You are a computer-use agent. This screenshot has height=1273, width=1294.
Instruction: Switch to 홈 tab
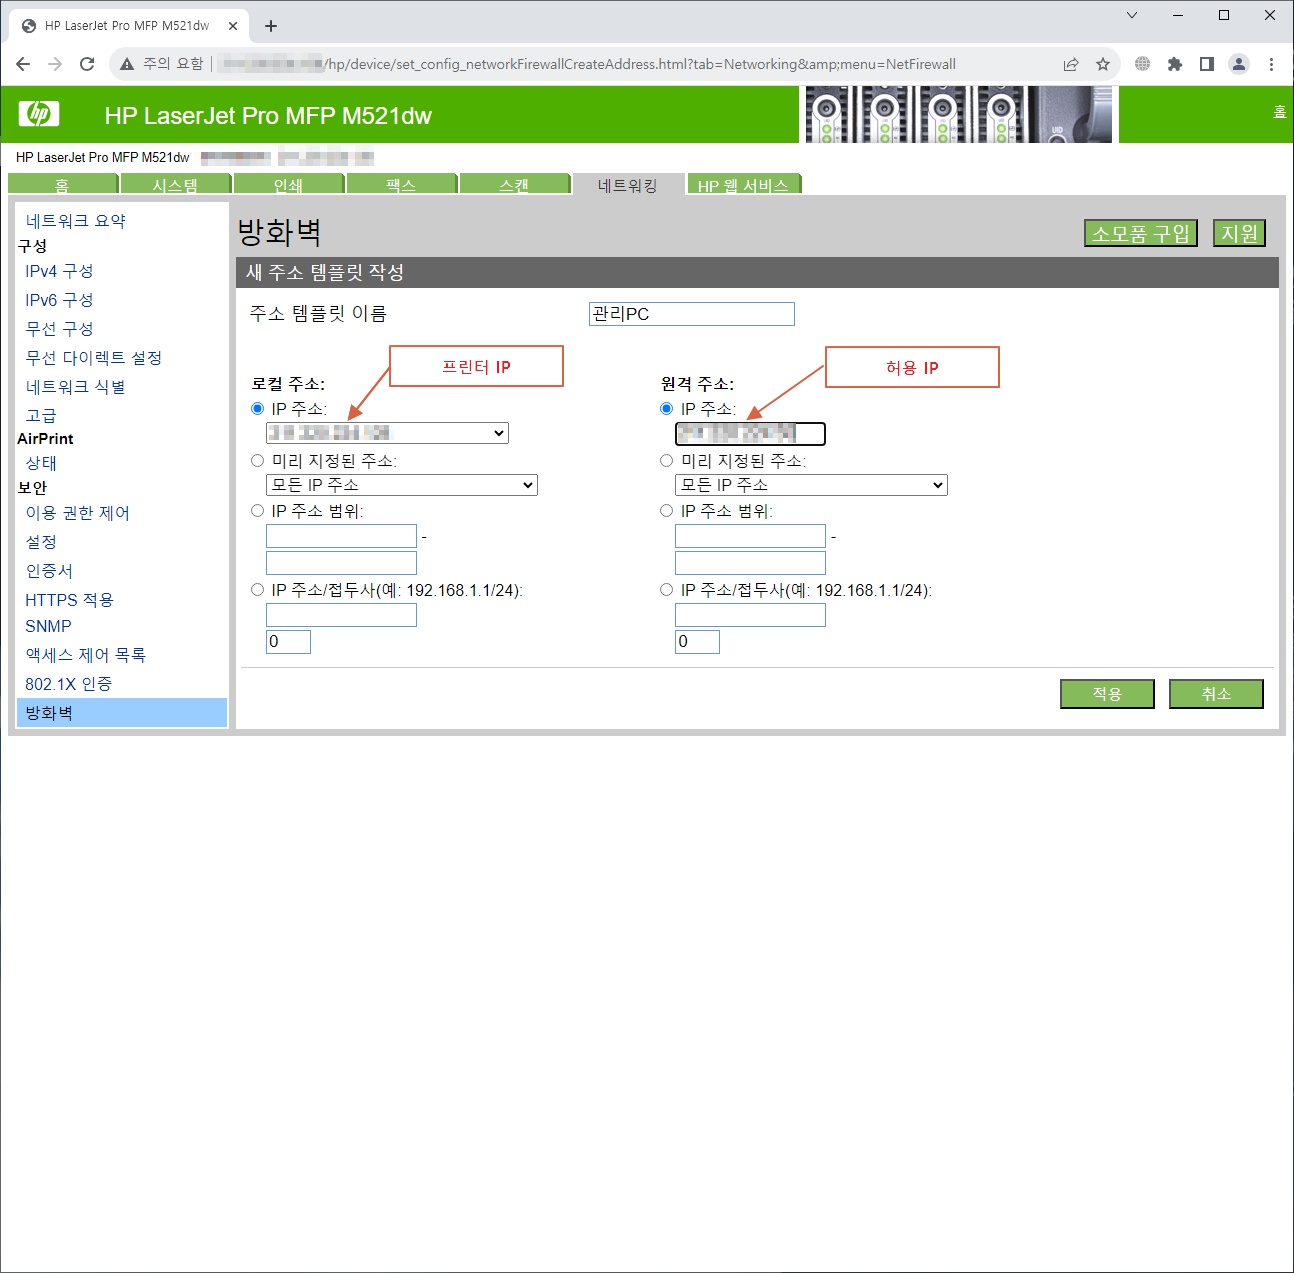(62, 185)
